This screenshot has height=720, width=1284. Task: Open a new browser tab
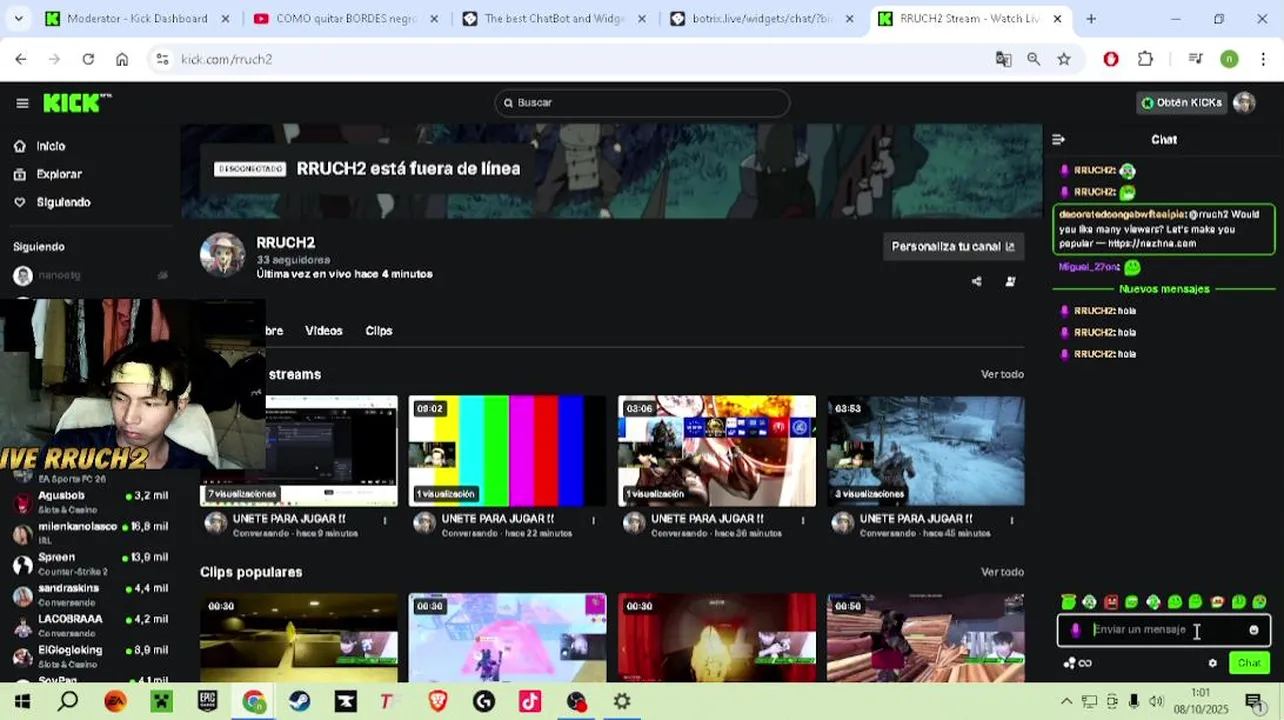pos(1091,18)
